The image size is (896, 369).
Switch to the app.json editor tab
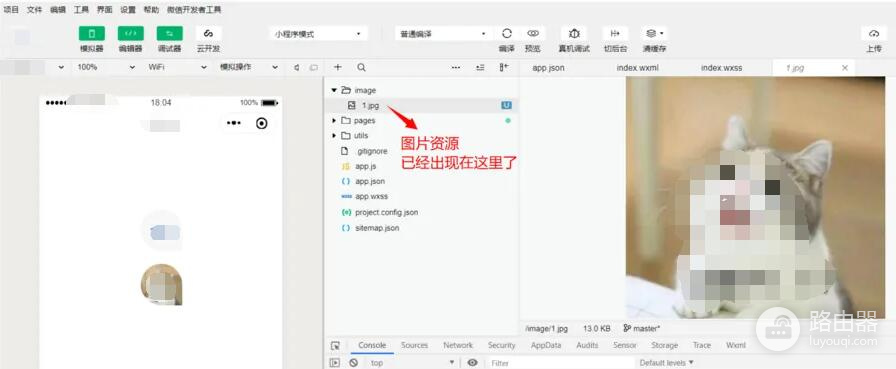click(x=548, y=67)
